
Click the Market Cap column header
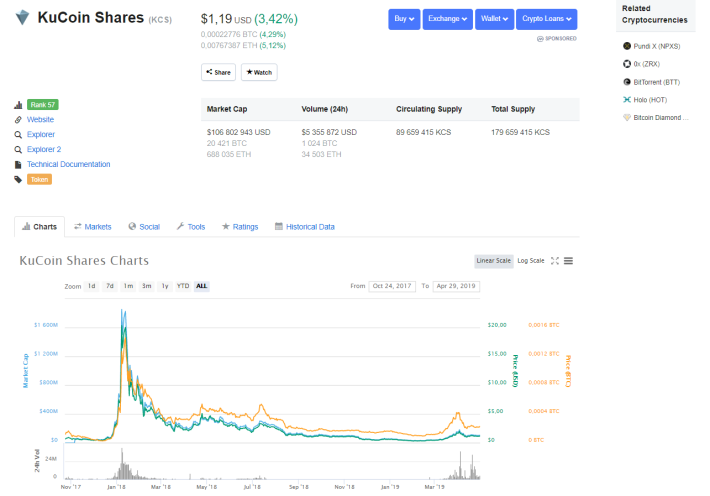click(227, 109)
